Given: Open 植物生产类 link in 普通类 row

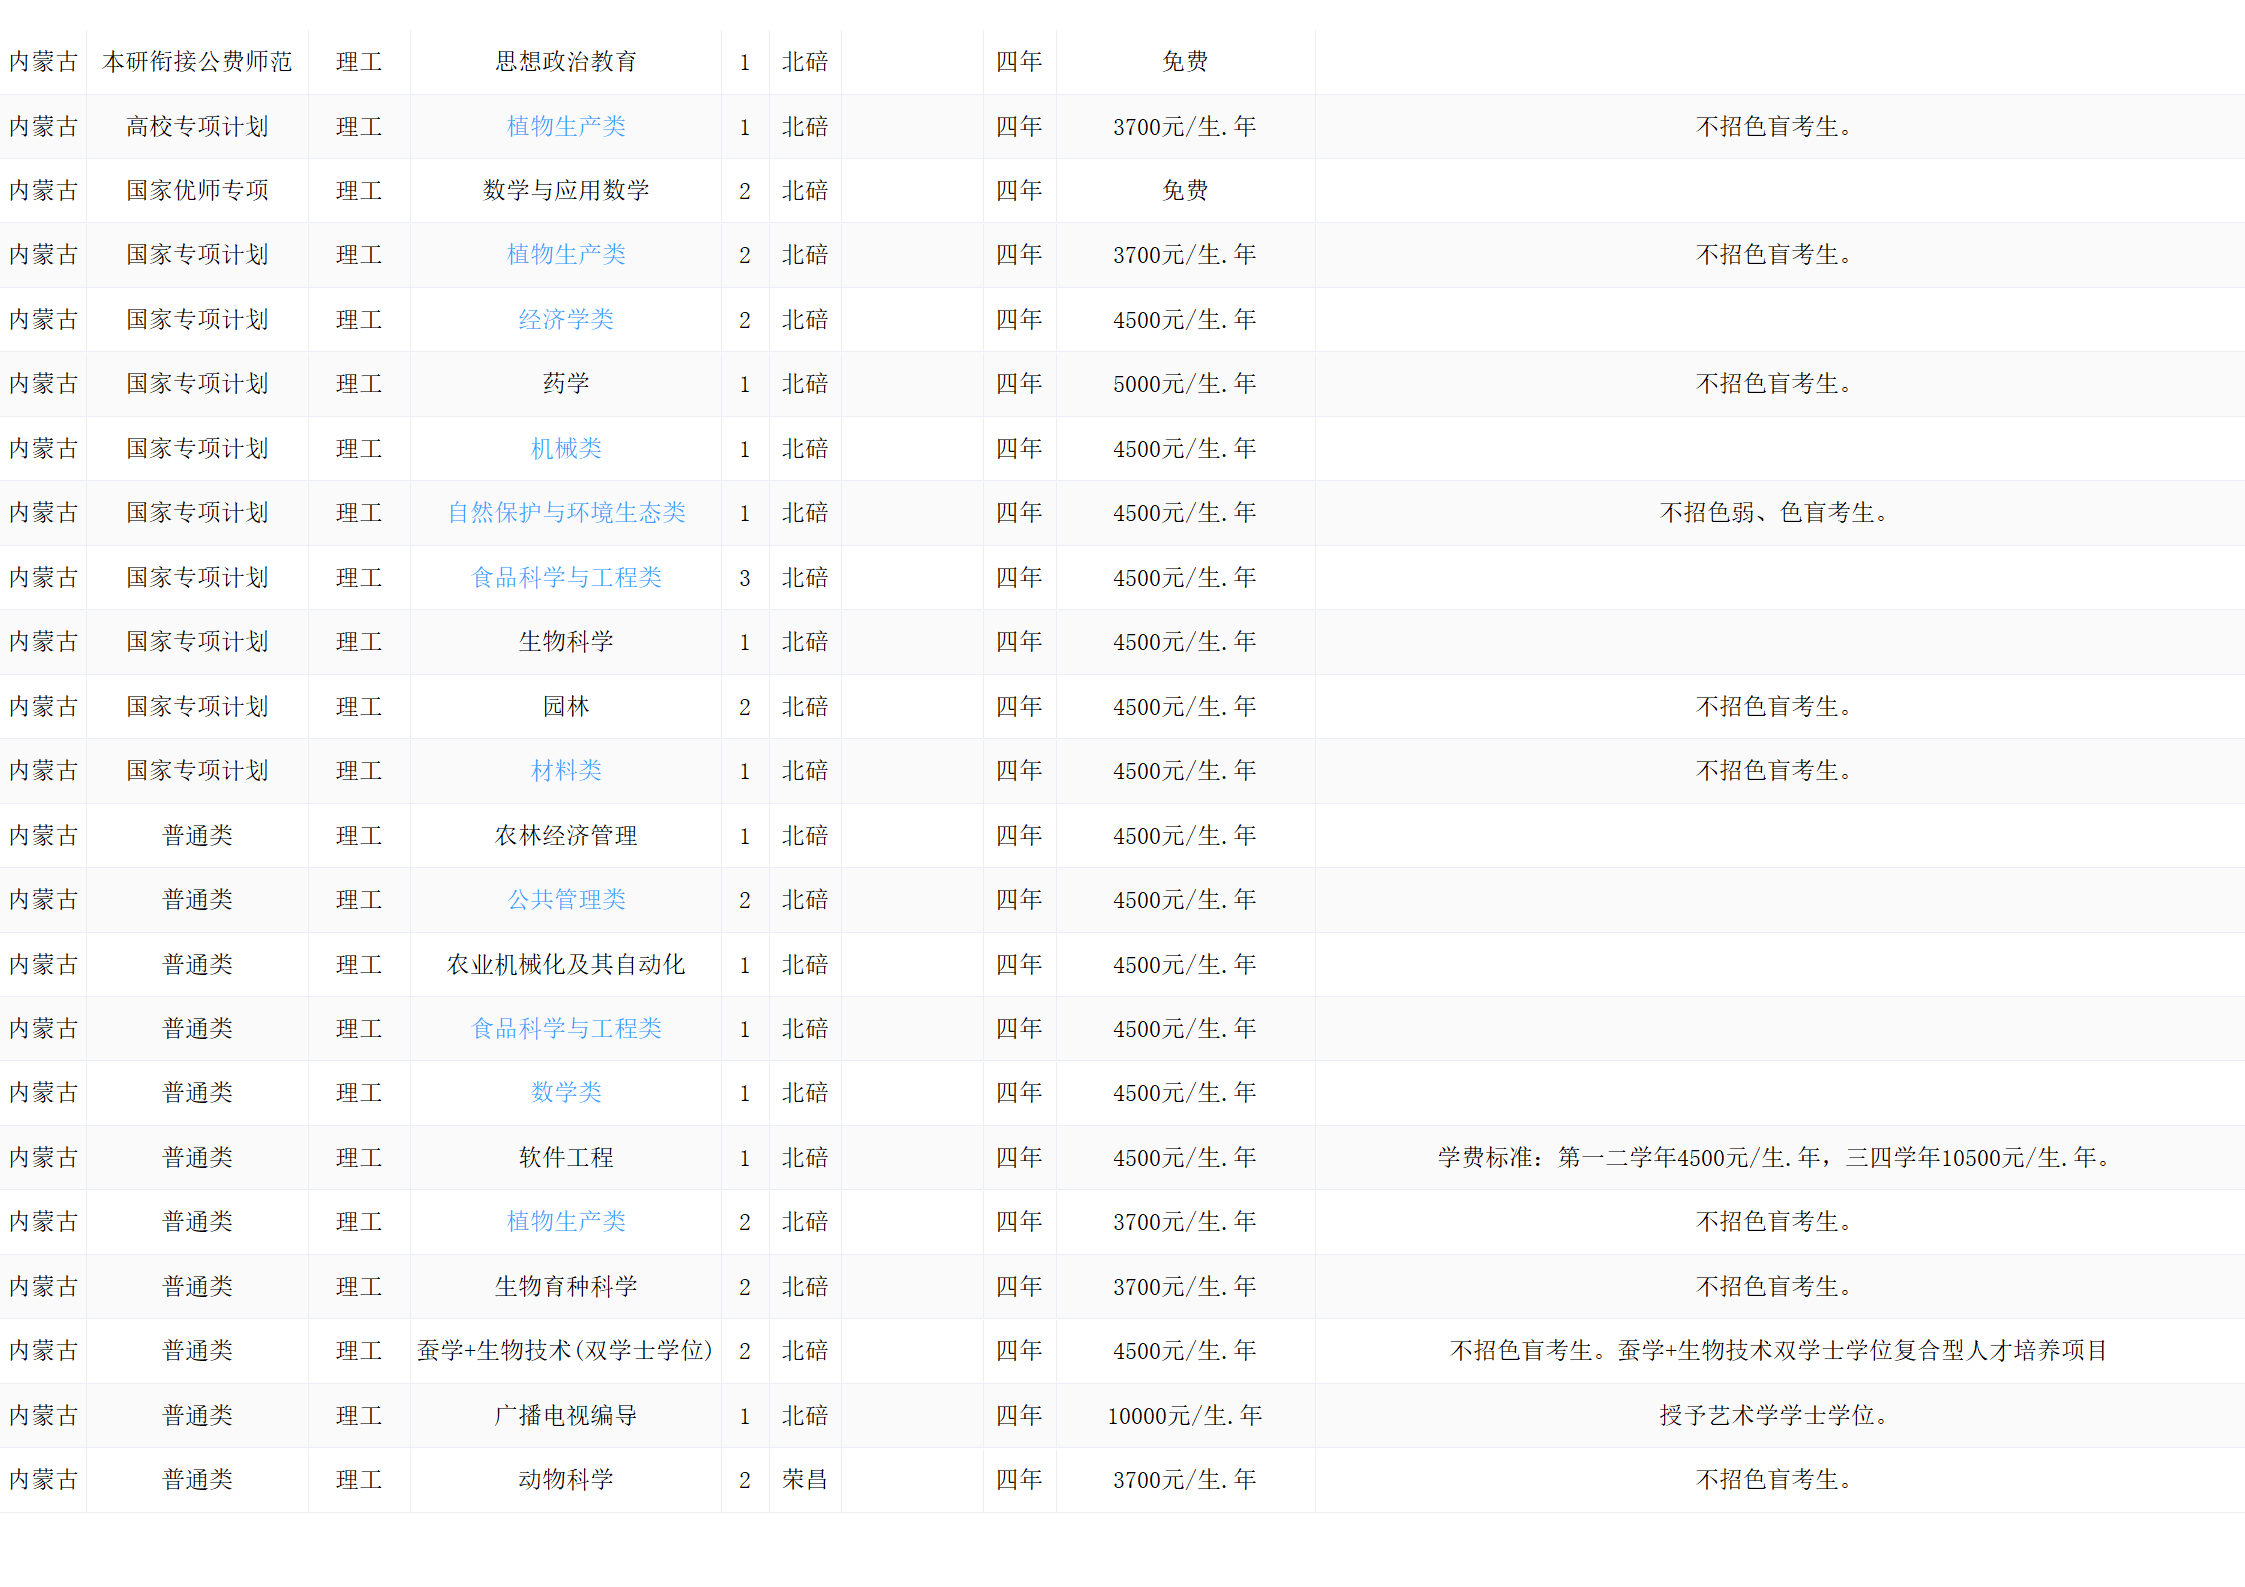Looking at the screenshot, I should pos(566,1222).
